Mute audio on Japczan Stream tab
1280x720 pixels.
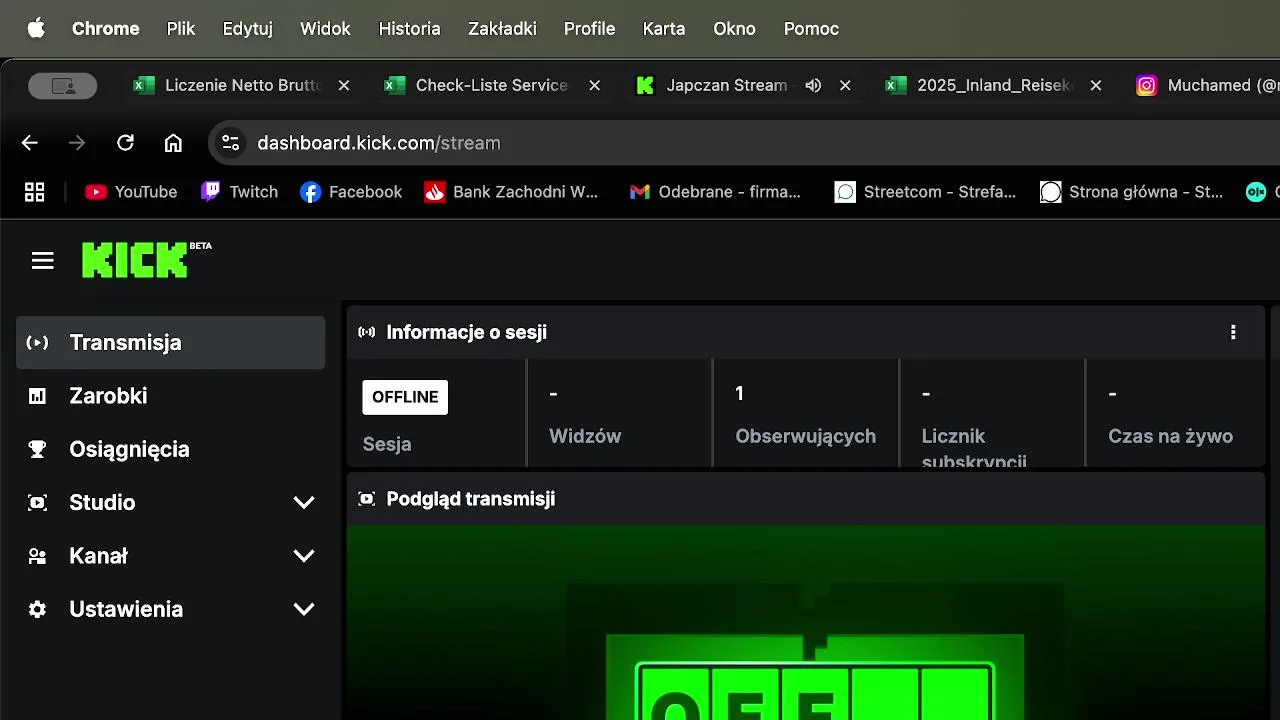(x=813, y=86)
